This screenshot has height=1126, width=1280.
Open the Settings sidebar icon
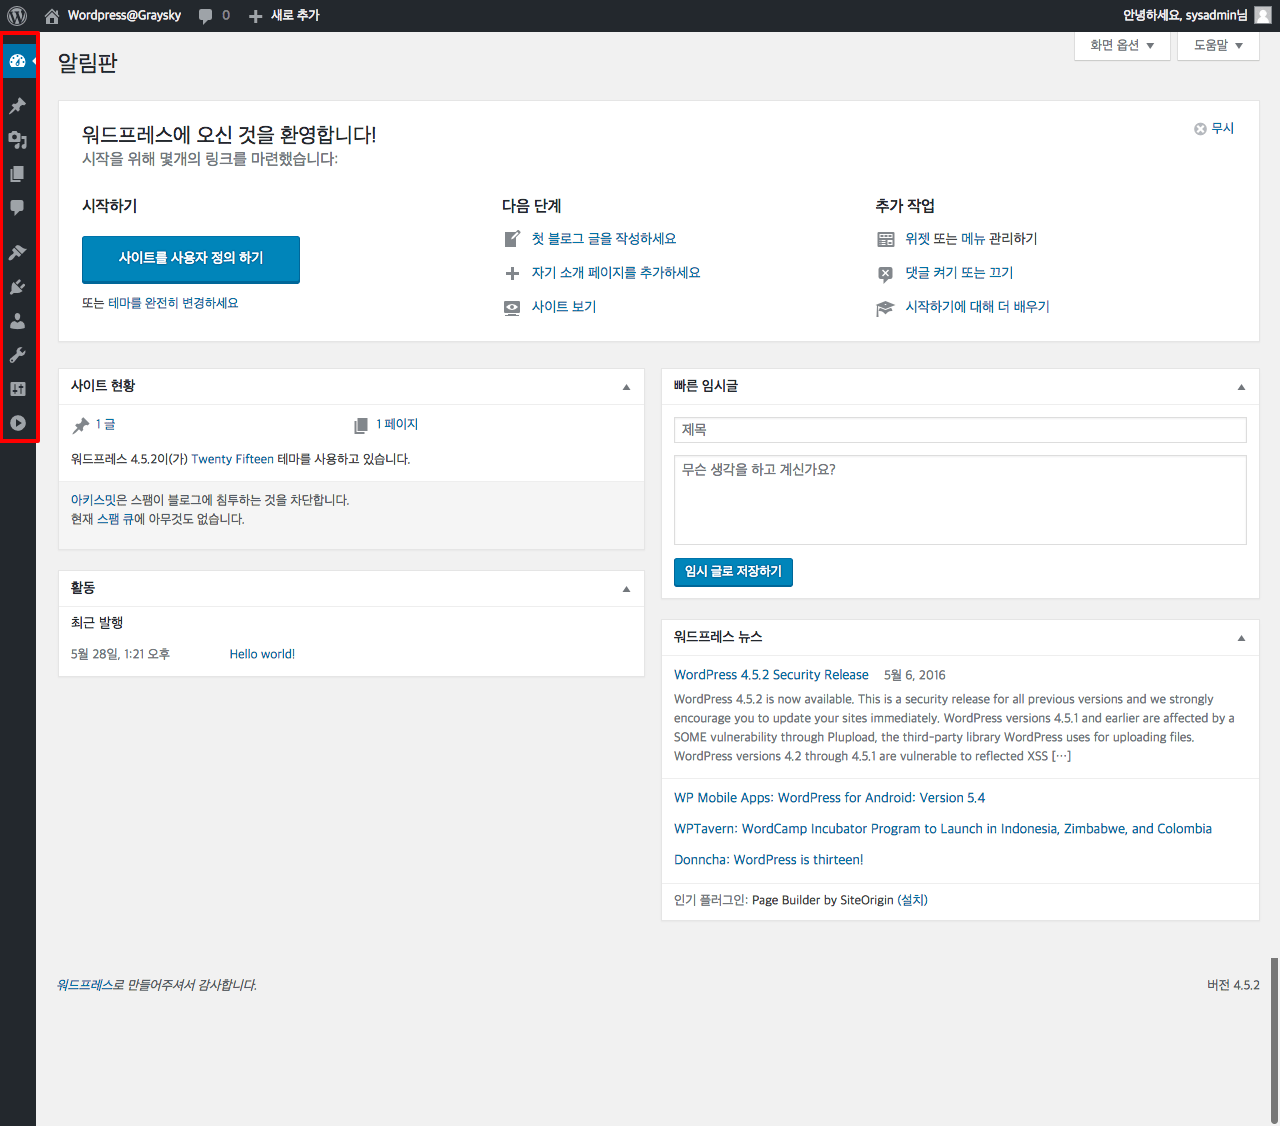point(17,389)
